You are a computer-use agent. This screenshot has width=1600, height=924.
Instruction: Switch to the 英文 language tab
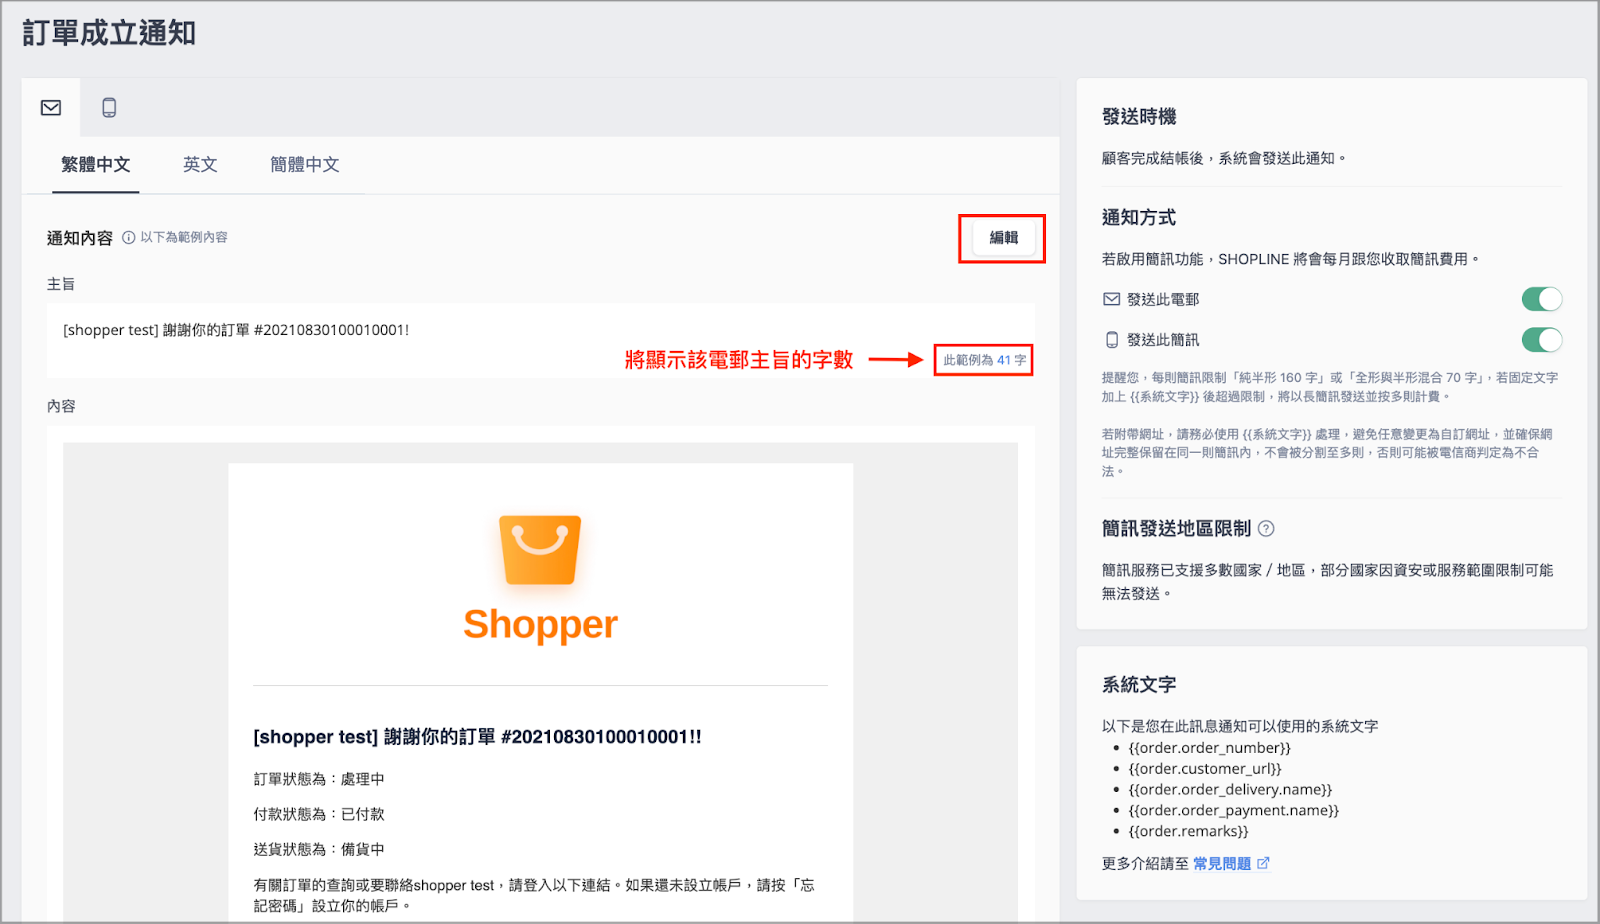(x=200, y=165)
